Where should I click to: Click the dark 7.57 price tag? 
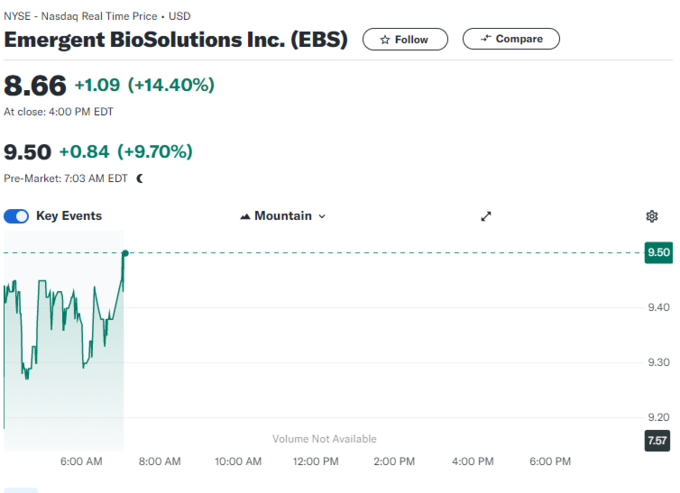[x=658, y=441]
